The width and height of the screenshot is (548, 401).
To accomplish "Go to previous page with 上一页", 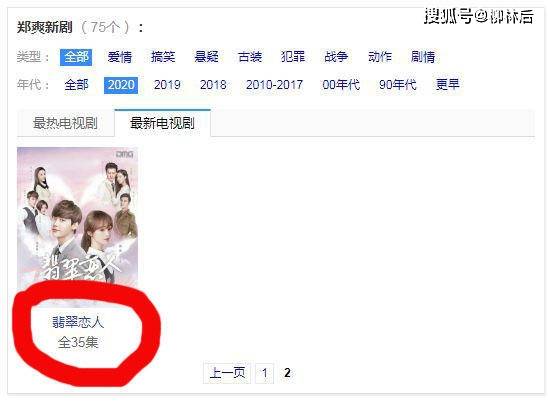I will (x=227, y=373).
